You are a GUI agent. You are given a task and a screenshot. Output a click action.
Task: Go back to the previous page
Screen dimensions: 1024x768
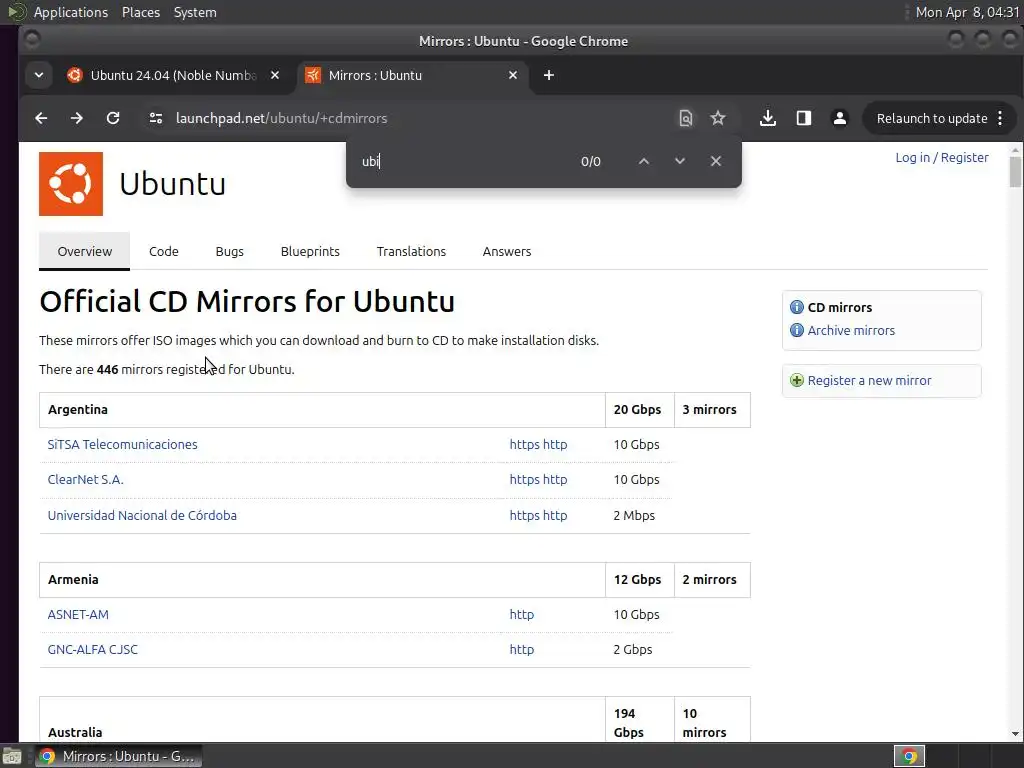point(41,118)
